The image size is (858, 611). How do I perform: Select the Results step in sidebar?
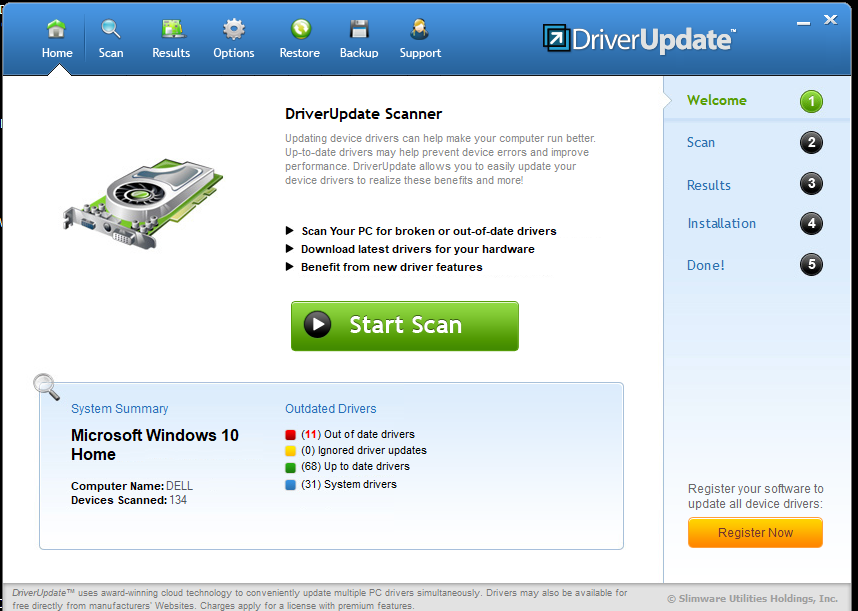click(x=709, y=185)
